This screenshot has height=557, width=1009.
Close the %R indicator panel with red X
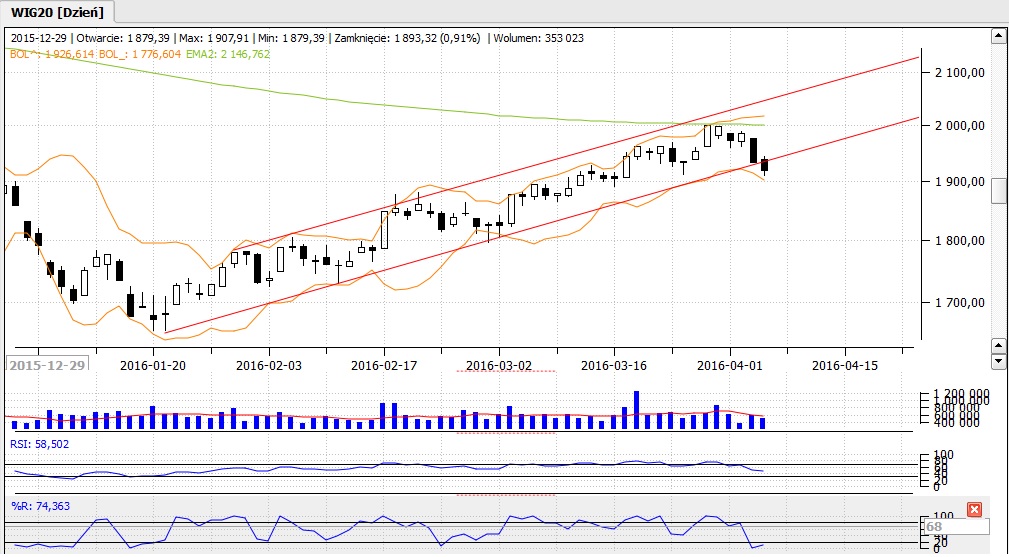(x=974, y=510)
